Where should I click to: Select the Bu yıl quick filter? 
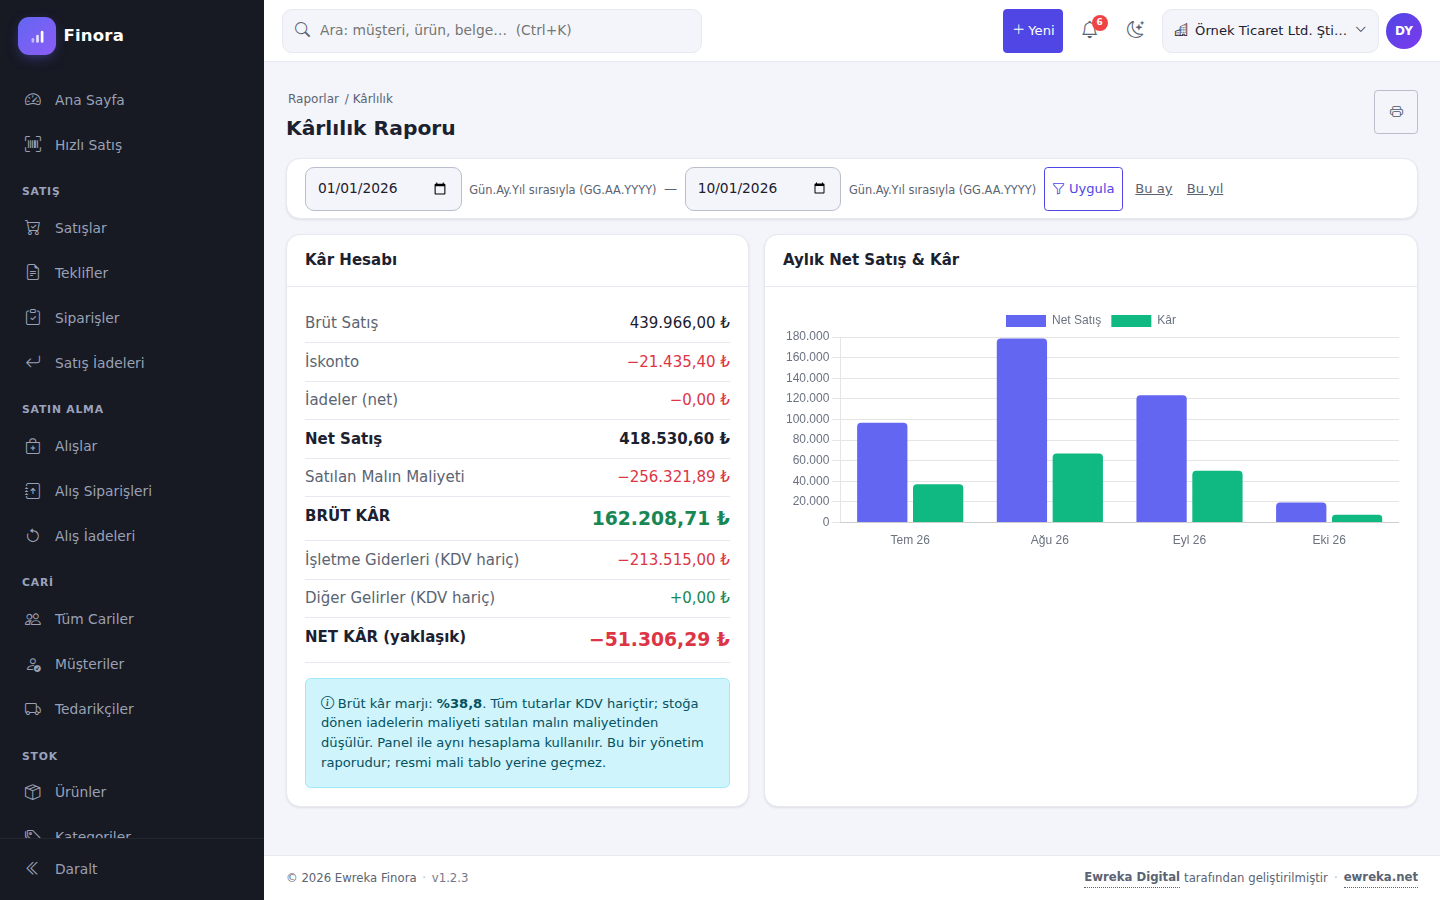tap(1205, 189)
